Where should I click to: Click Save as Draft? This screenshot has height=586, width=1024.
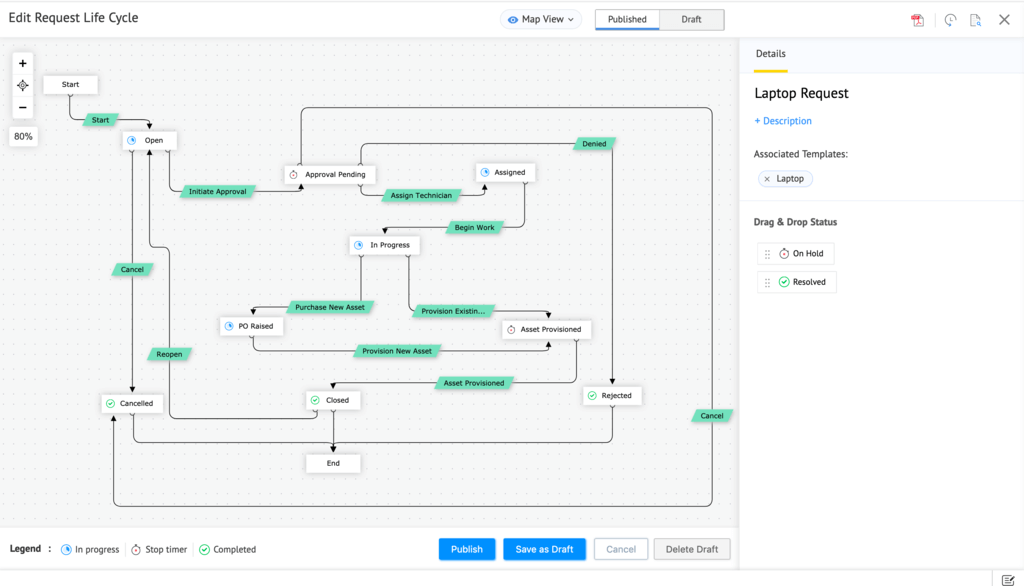click(x=544, y=549)
